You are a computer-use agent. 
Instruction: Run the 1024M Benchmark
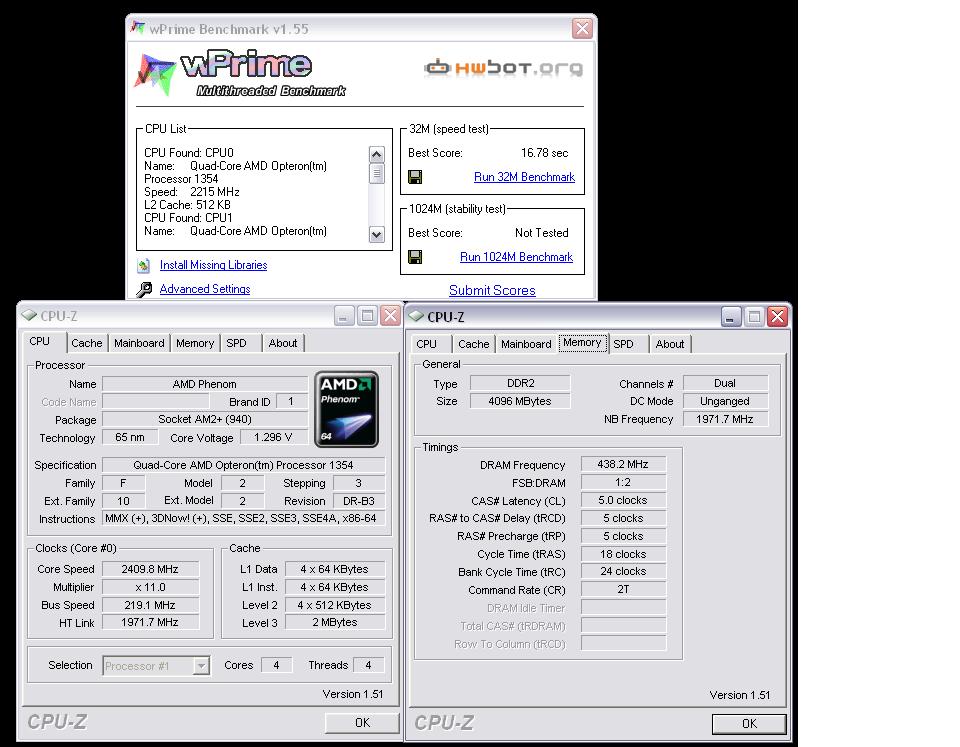coord(516,257)
